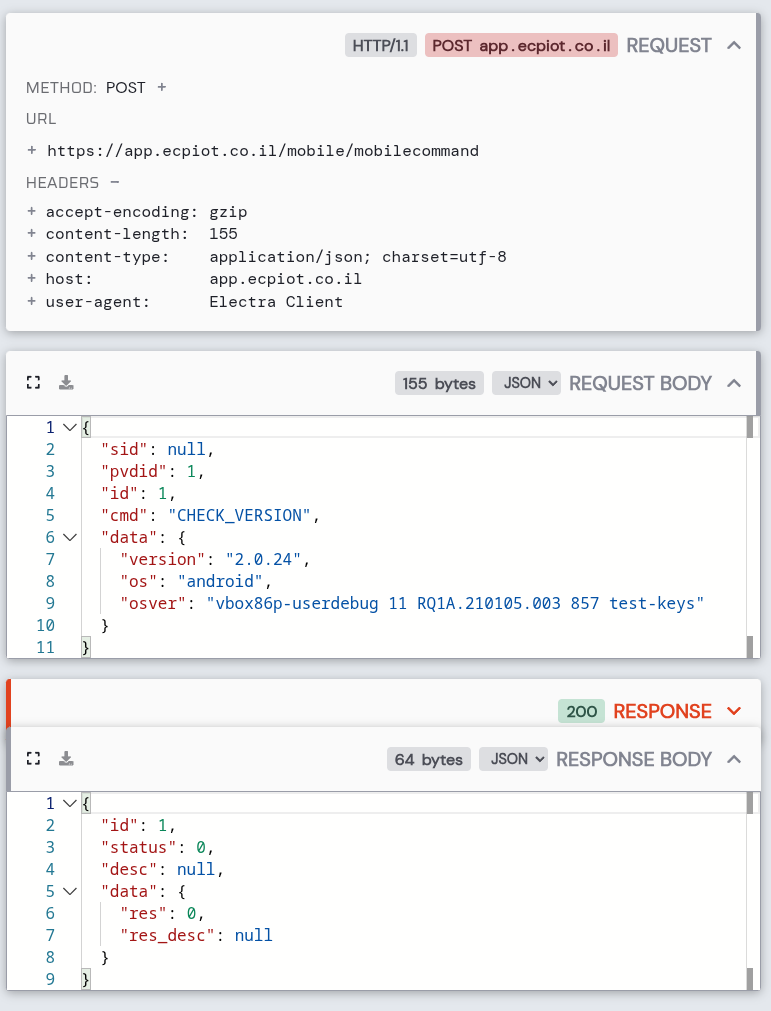Viewport: 771px width, 1011px height.
Task: Download the response body
Action: pos(65,758)
